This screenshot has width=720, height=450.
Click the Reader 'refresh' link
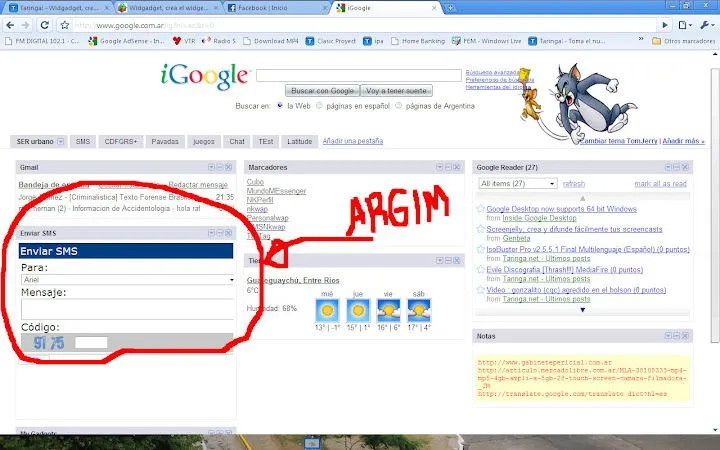pos(574,184)
